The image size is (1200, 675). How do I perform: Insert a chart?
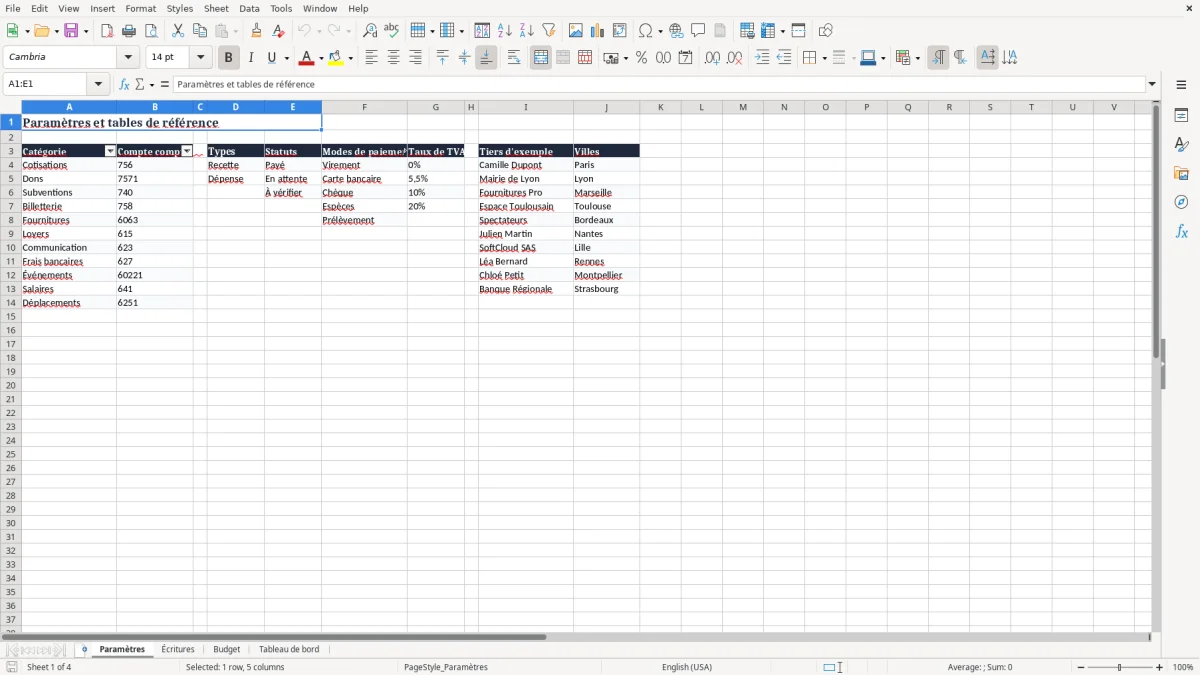coord(598,31)
